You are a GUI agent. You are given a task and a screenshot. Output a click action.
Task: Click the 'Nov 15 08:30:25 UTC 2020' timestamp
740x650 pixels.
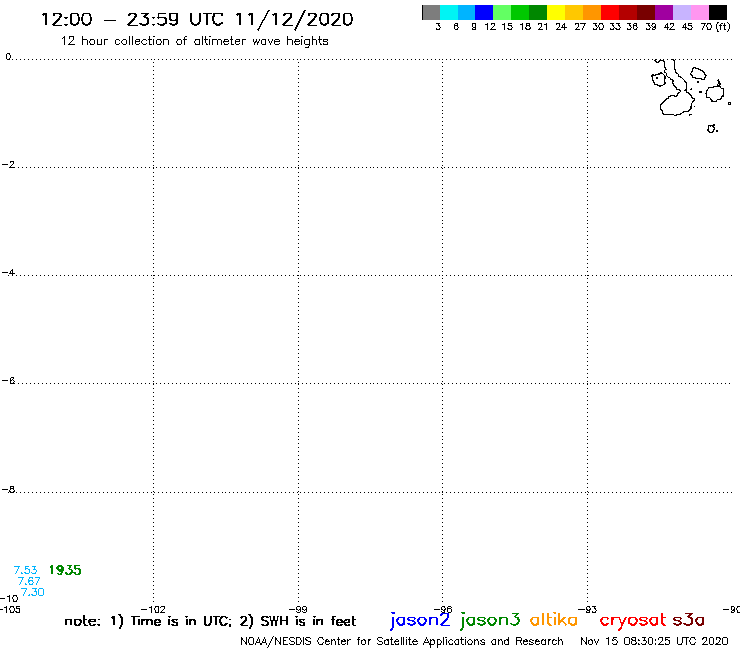tap(654, 641)
